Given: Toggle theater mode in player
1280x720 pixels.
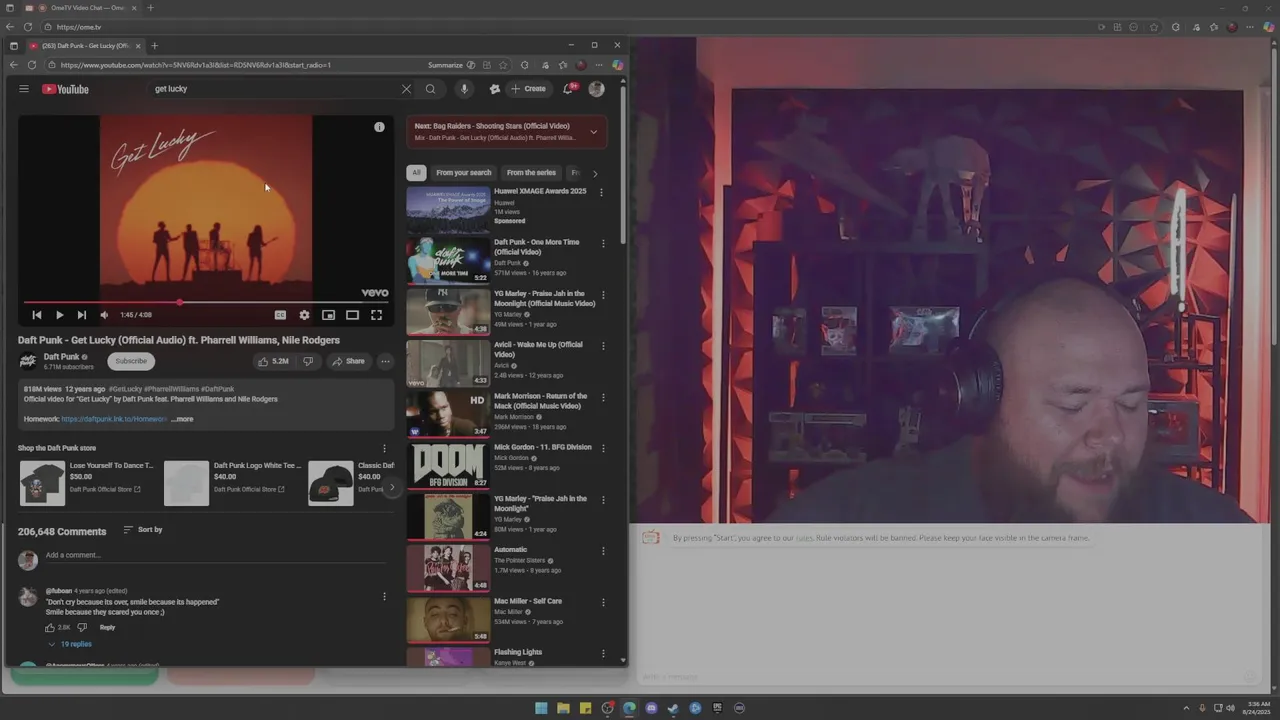Looking at the screenshot, I should (x=352, y=315).
